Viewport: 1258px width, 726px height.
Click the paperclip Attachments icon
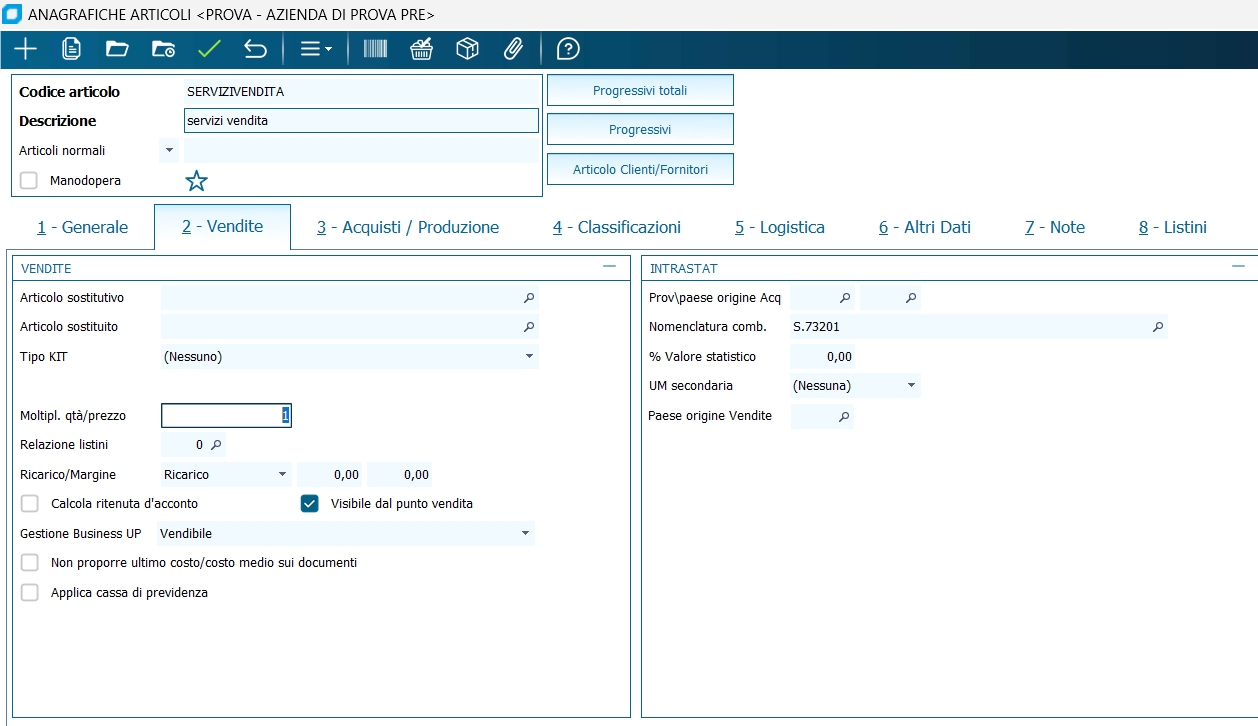coord(513,49)
